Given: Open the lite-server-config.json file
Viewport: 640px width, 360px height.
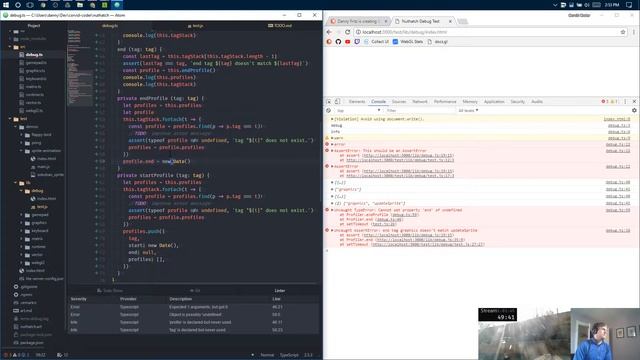Looking at the screenshot, I should [x=41, y=278].
